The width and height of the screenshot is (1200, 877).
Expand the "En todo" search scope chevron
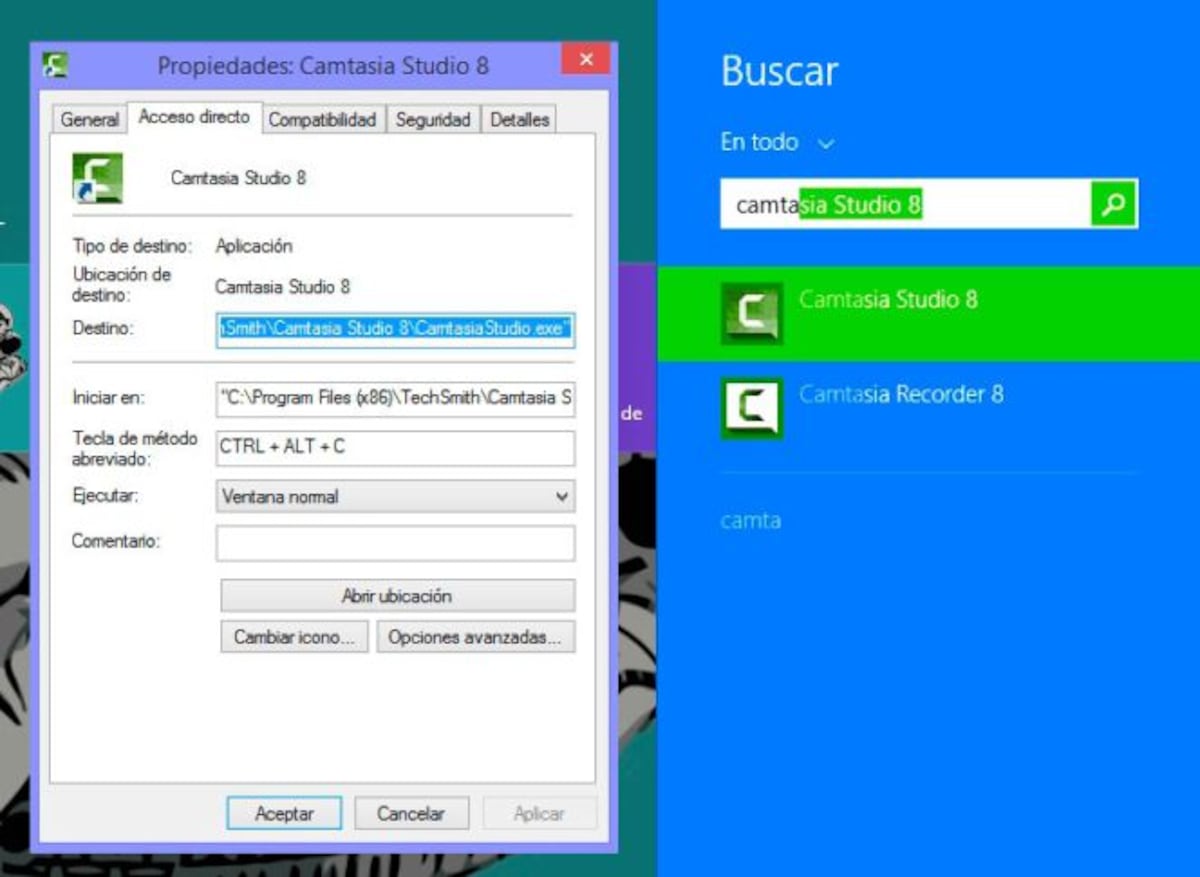point(825,144)
